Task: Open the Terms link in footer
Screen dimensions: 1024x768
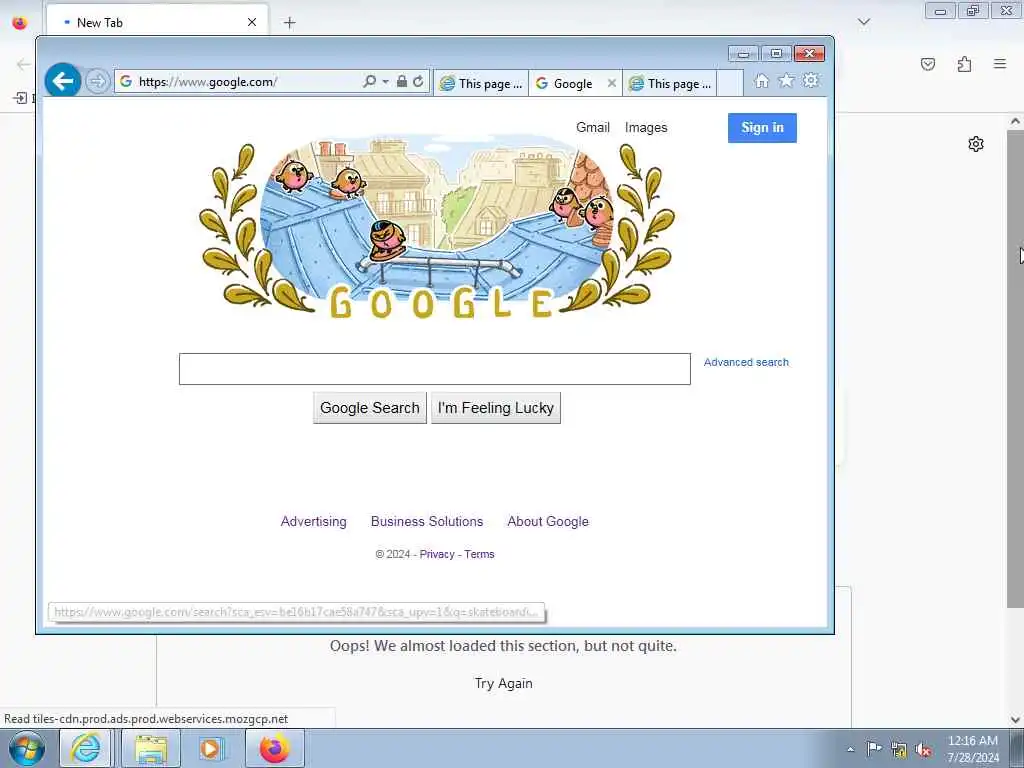Action: (x=479, y=554)
